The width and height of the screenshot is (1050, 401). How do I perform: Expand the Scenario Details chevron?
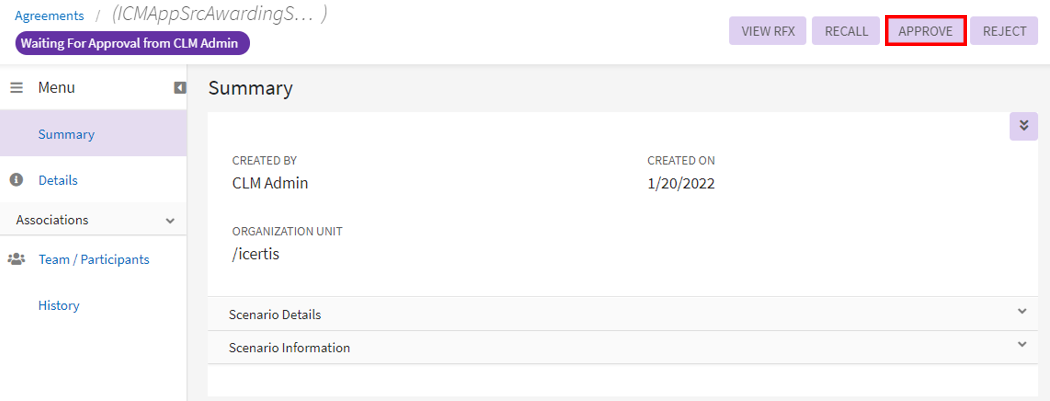click(1022, 311)
